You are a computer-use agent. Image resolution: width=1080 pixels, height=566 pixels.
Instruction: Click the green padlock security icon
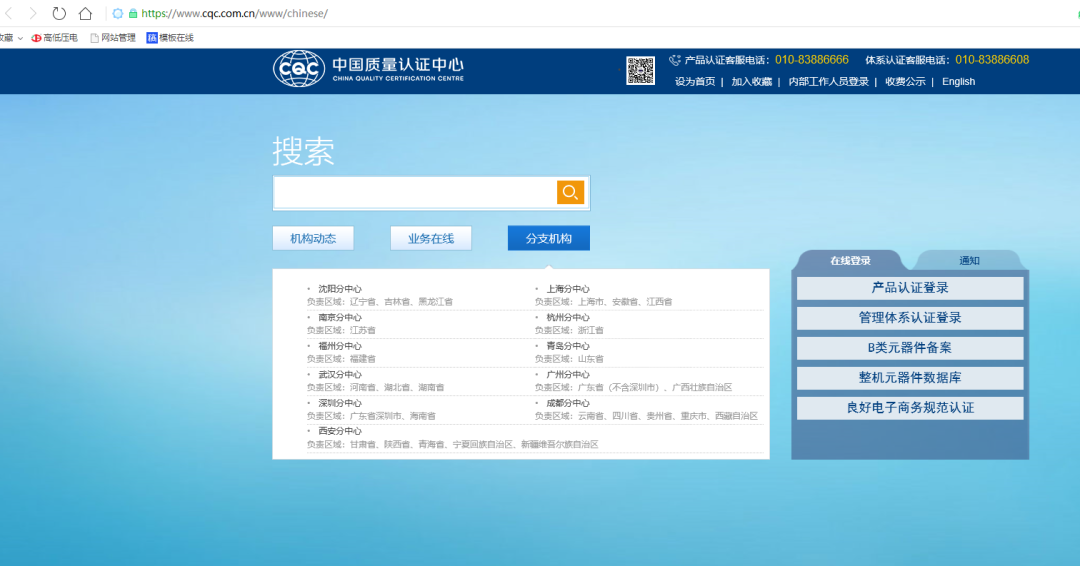click(132, 13)
